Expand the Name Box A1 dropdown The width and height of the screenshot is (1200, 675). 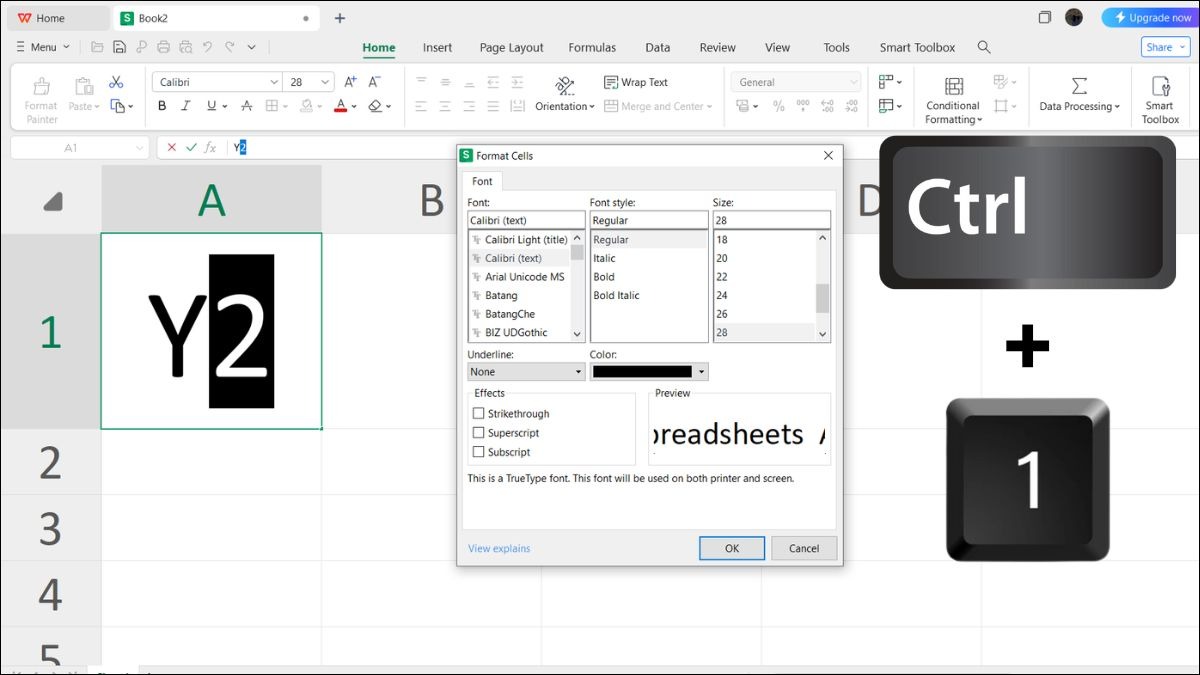tap(139, 148)
